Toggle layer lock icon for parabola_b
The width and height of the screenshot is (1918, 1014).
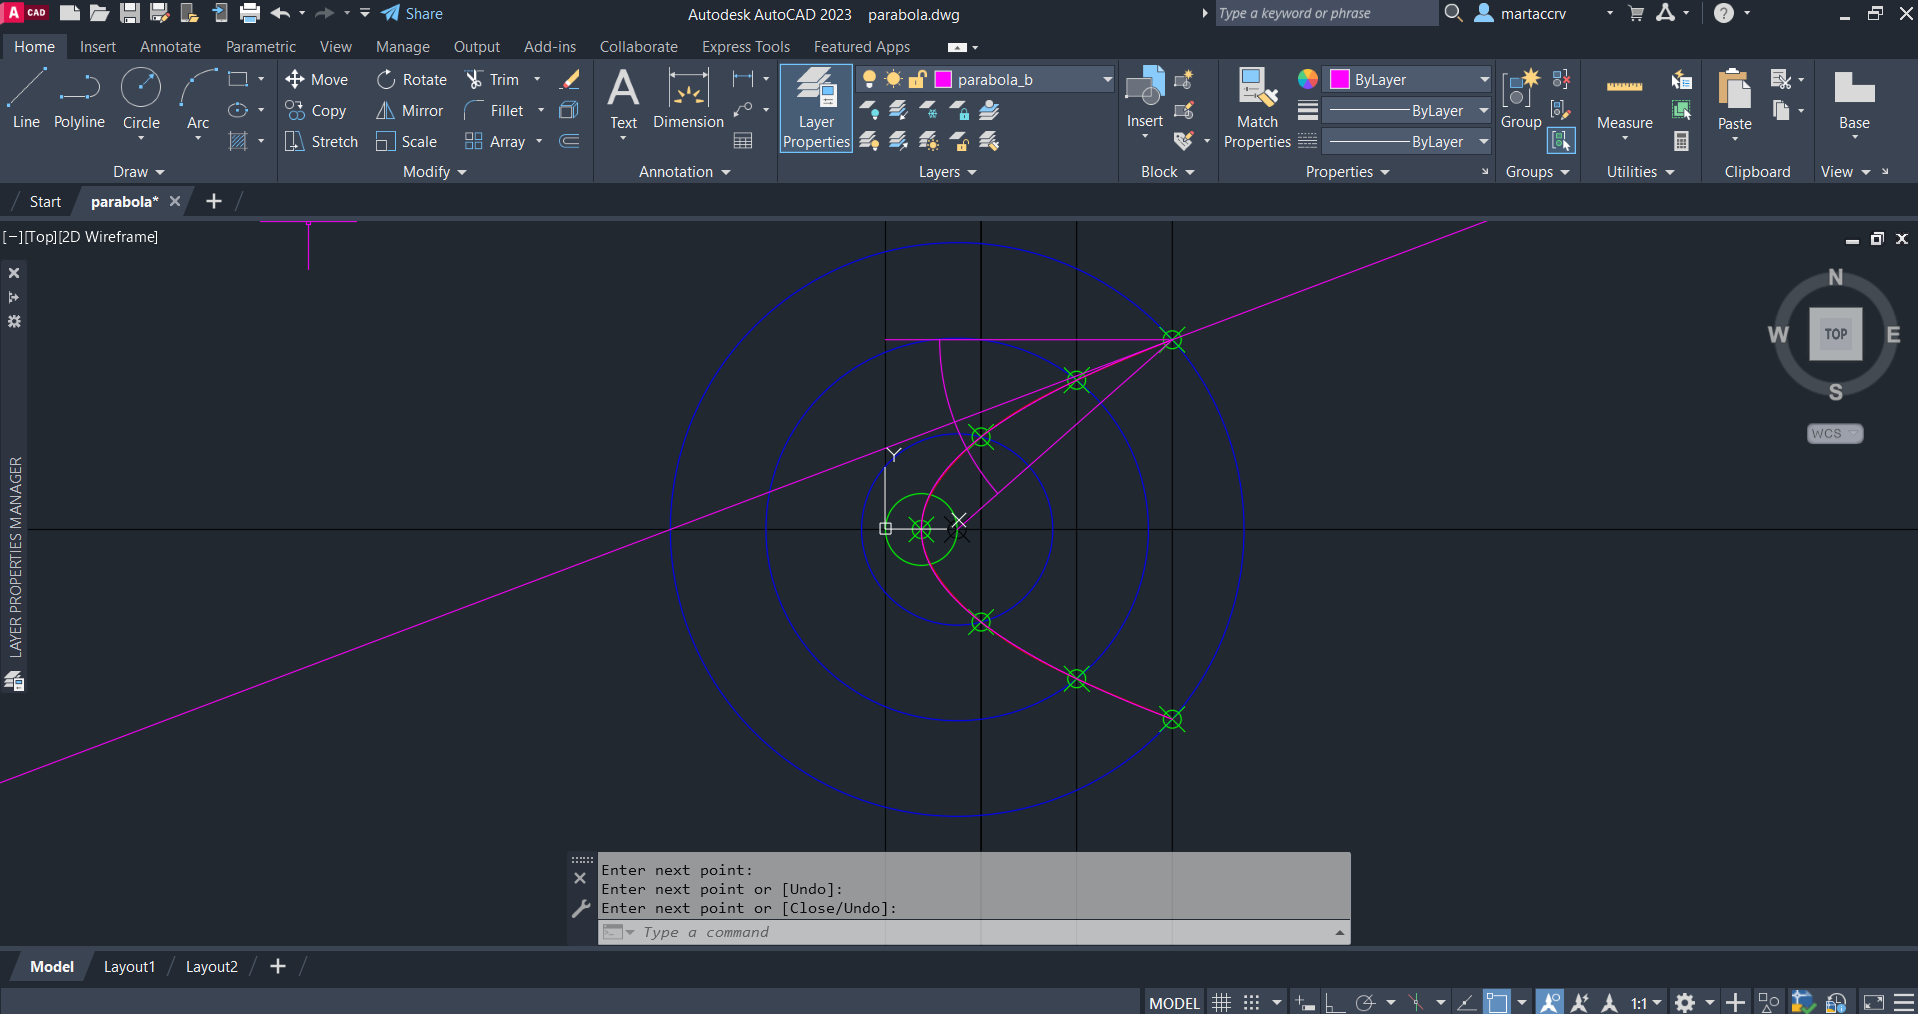pos(917,80)
